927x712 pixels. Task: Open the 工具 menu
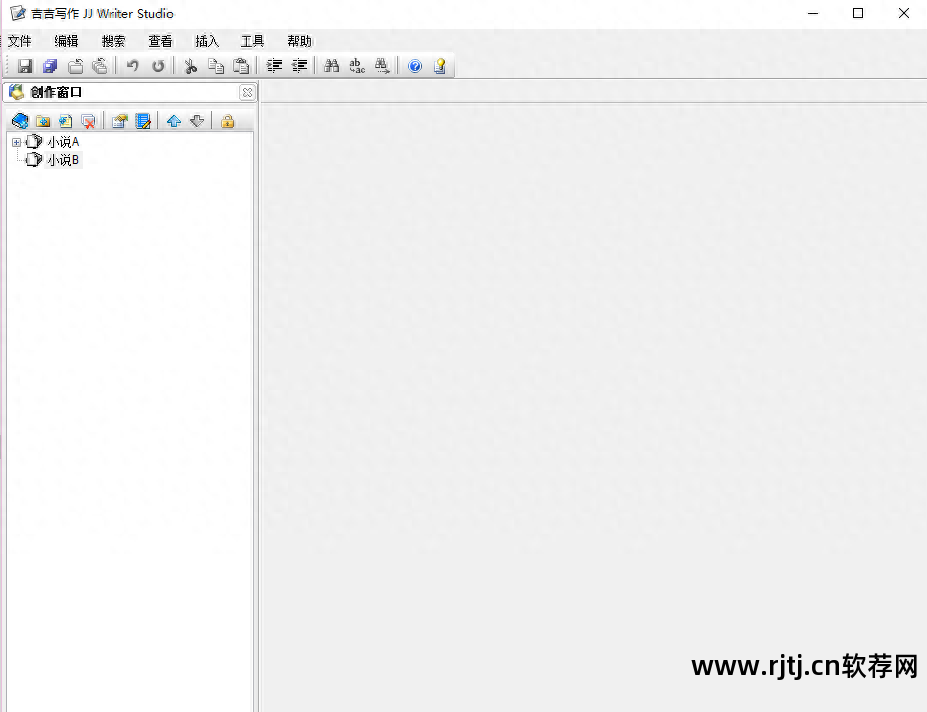point(252,41)
